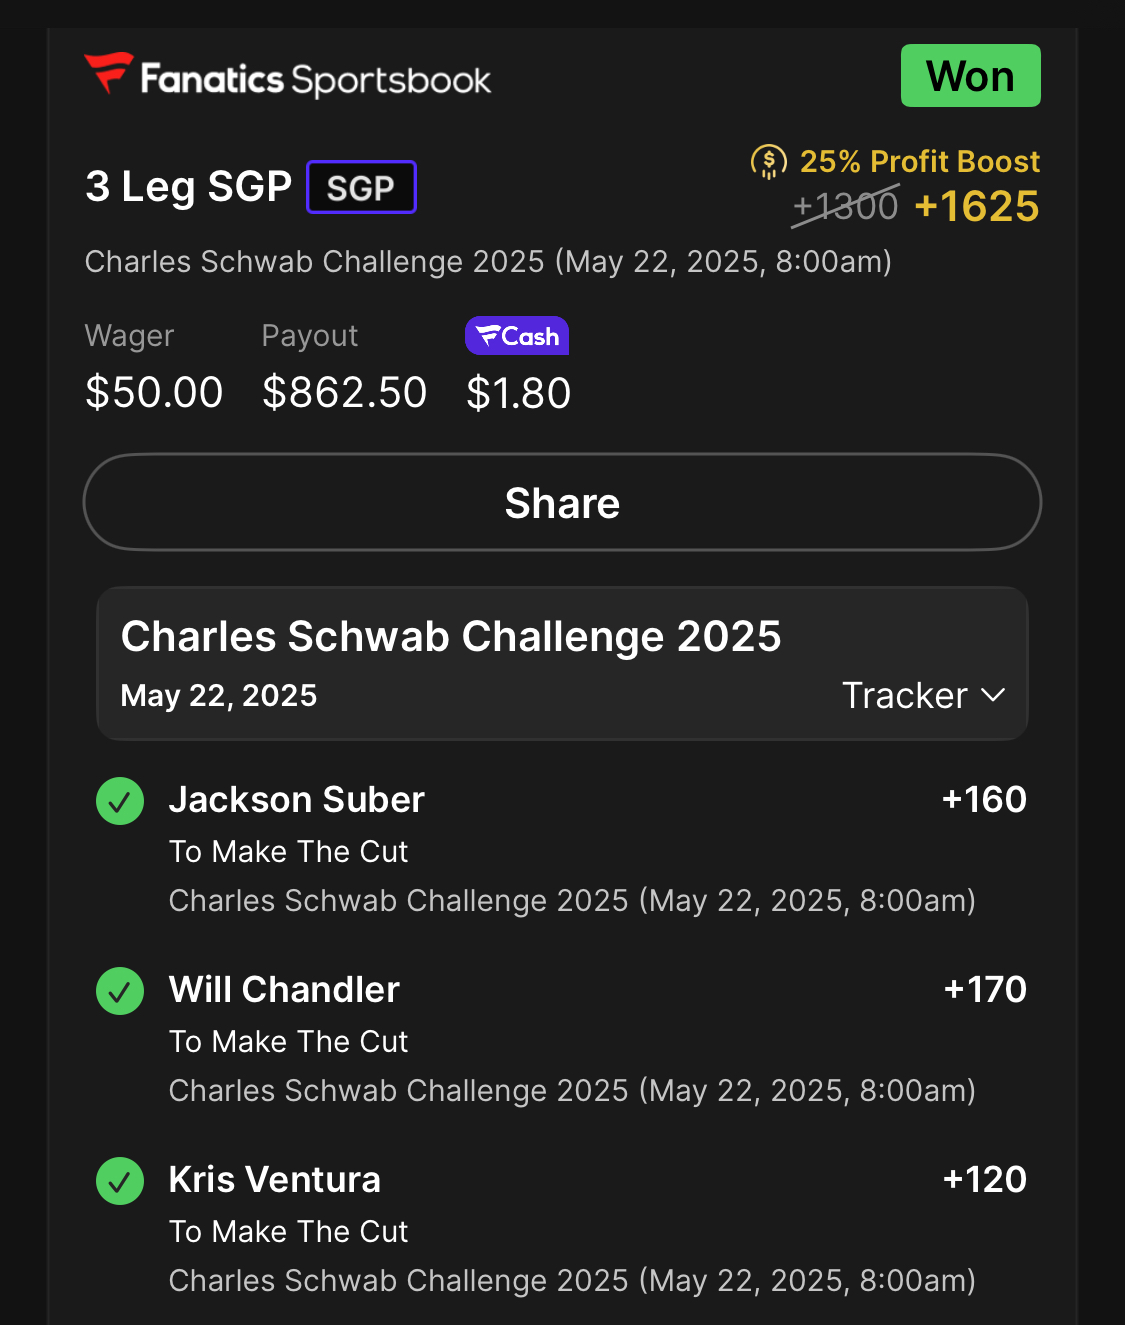Click the boosted +1625 odds
This screenshot has height=1325, width=1125.
(x=976, y=207)
